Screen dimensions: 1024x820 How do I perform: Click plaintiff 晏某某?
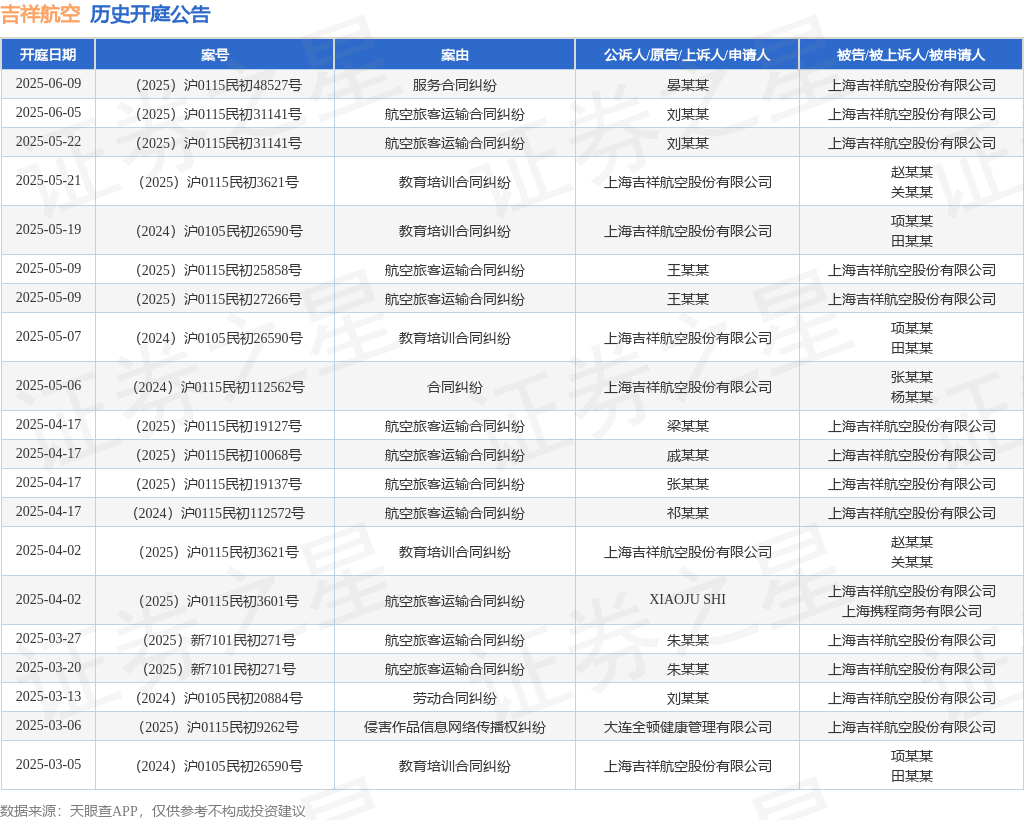(x=688, y=86)
